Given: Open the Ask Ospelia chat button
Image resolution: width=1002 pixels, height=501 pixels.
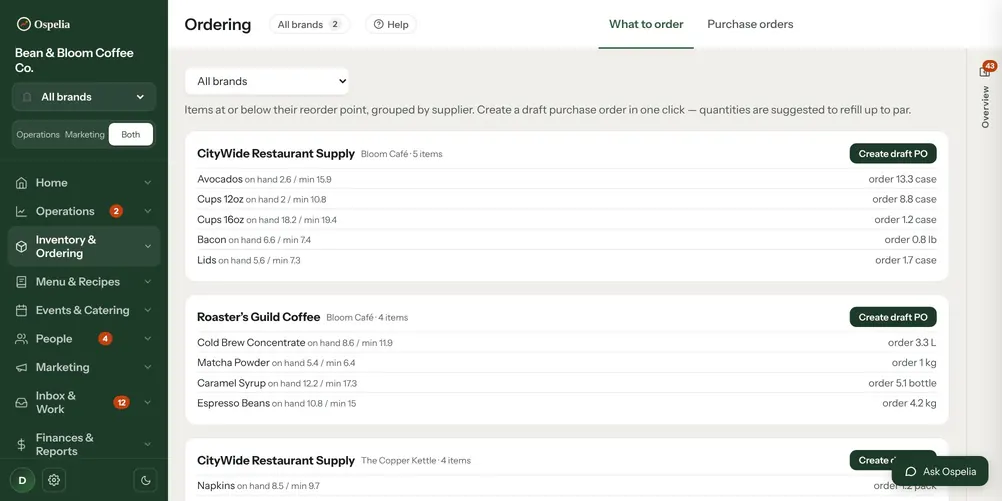Looking at the screenshot, I should coord(940,472).
